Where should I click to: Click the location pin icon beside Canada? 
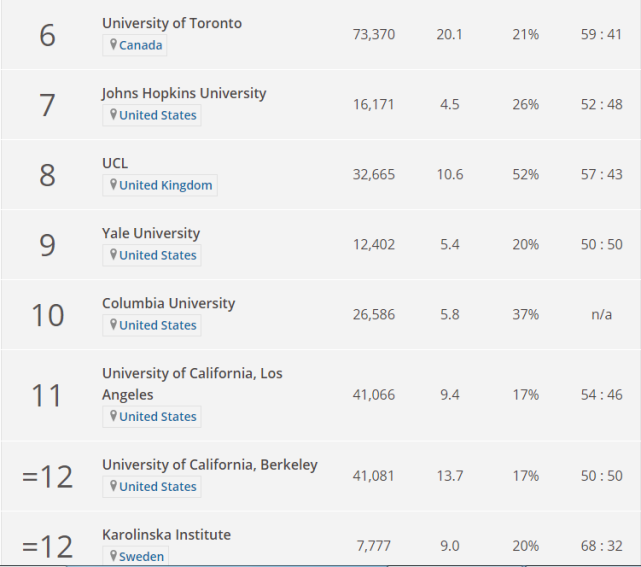pyautogui.click(x=114, y=45)
